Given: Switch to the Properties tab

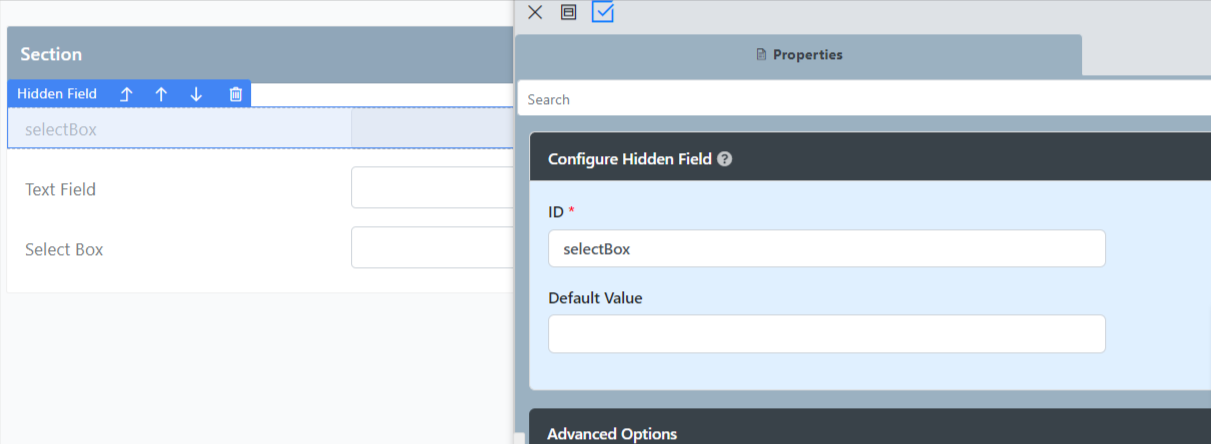Looking at the screenshot, I should (798, 55).
